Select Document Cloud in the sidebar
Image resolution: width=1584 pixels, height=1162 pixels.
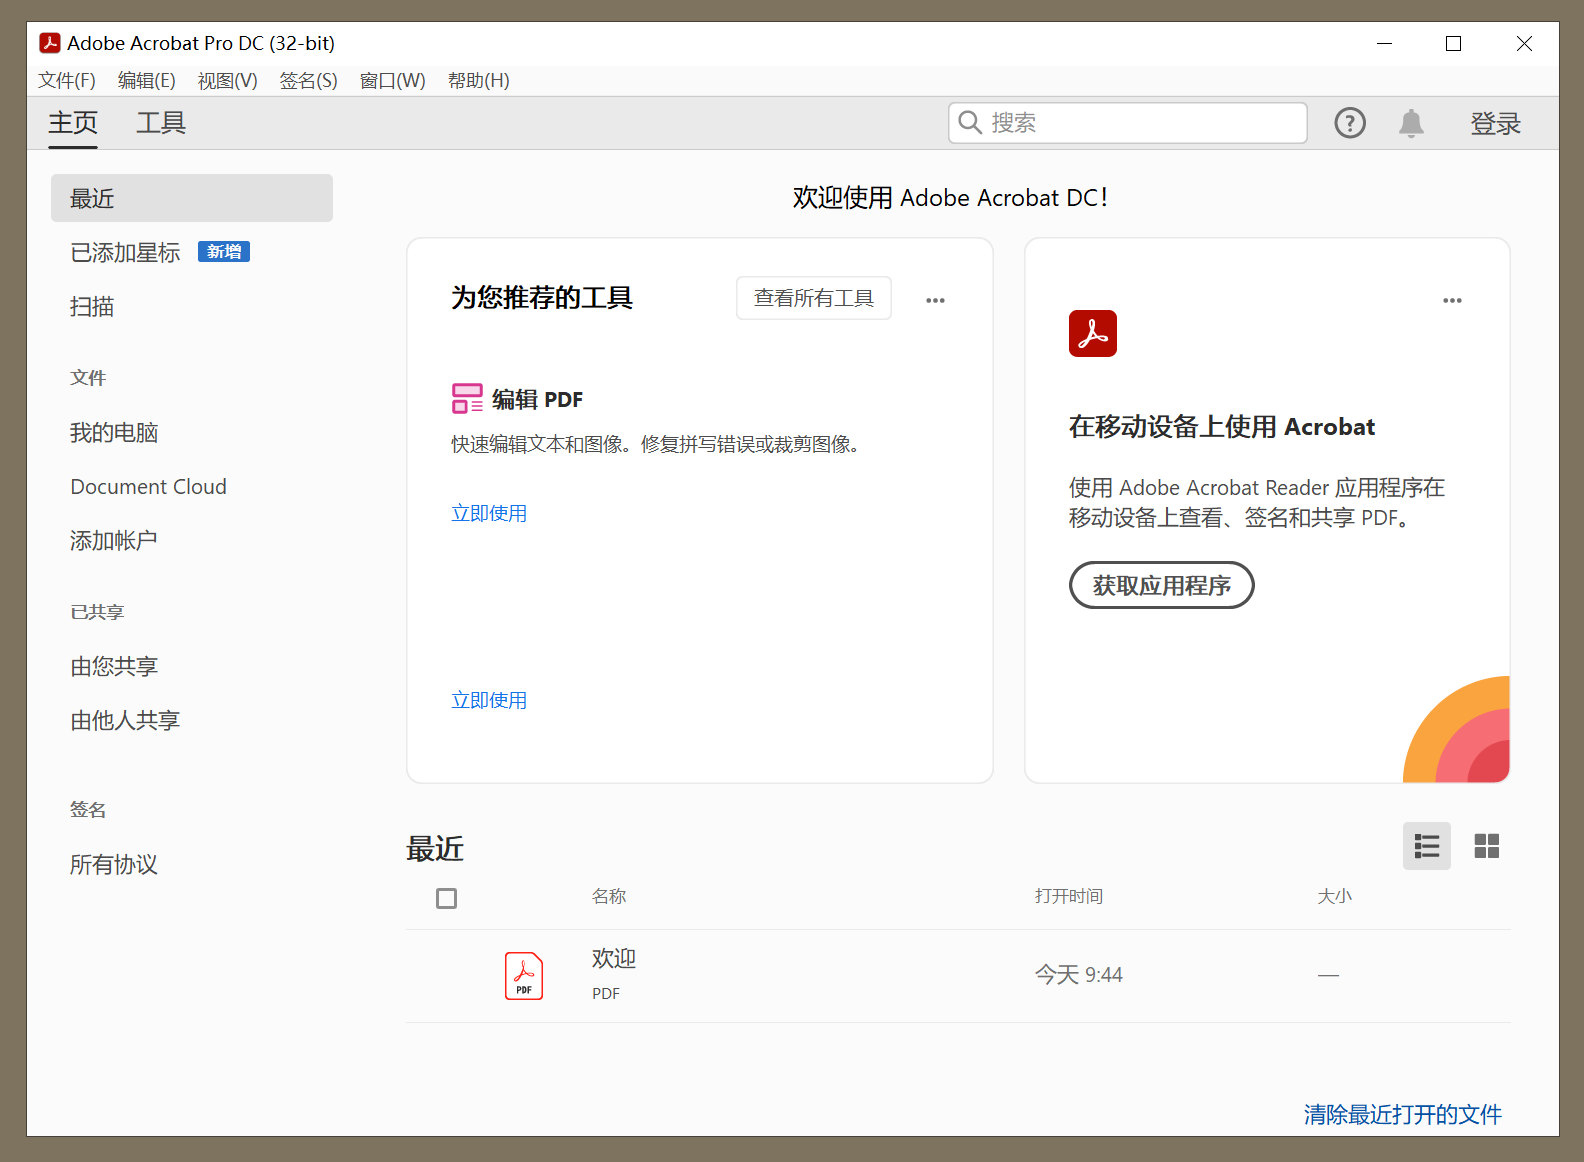pyautogui.click(x=148, y=487)
